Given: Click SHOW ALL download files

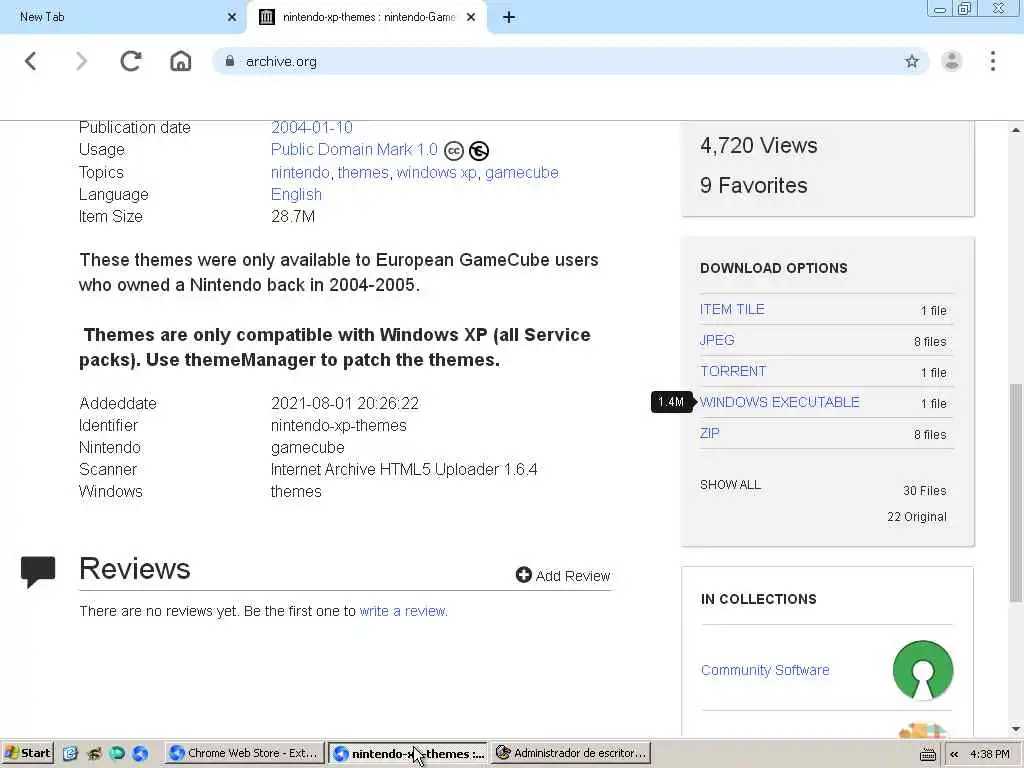Looking at the screenshot, I should tap(730, 485).
